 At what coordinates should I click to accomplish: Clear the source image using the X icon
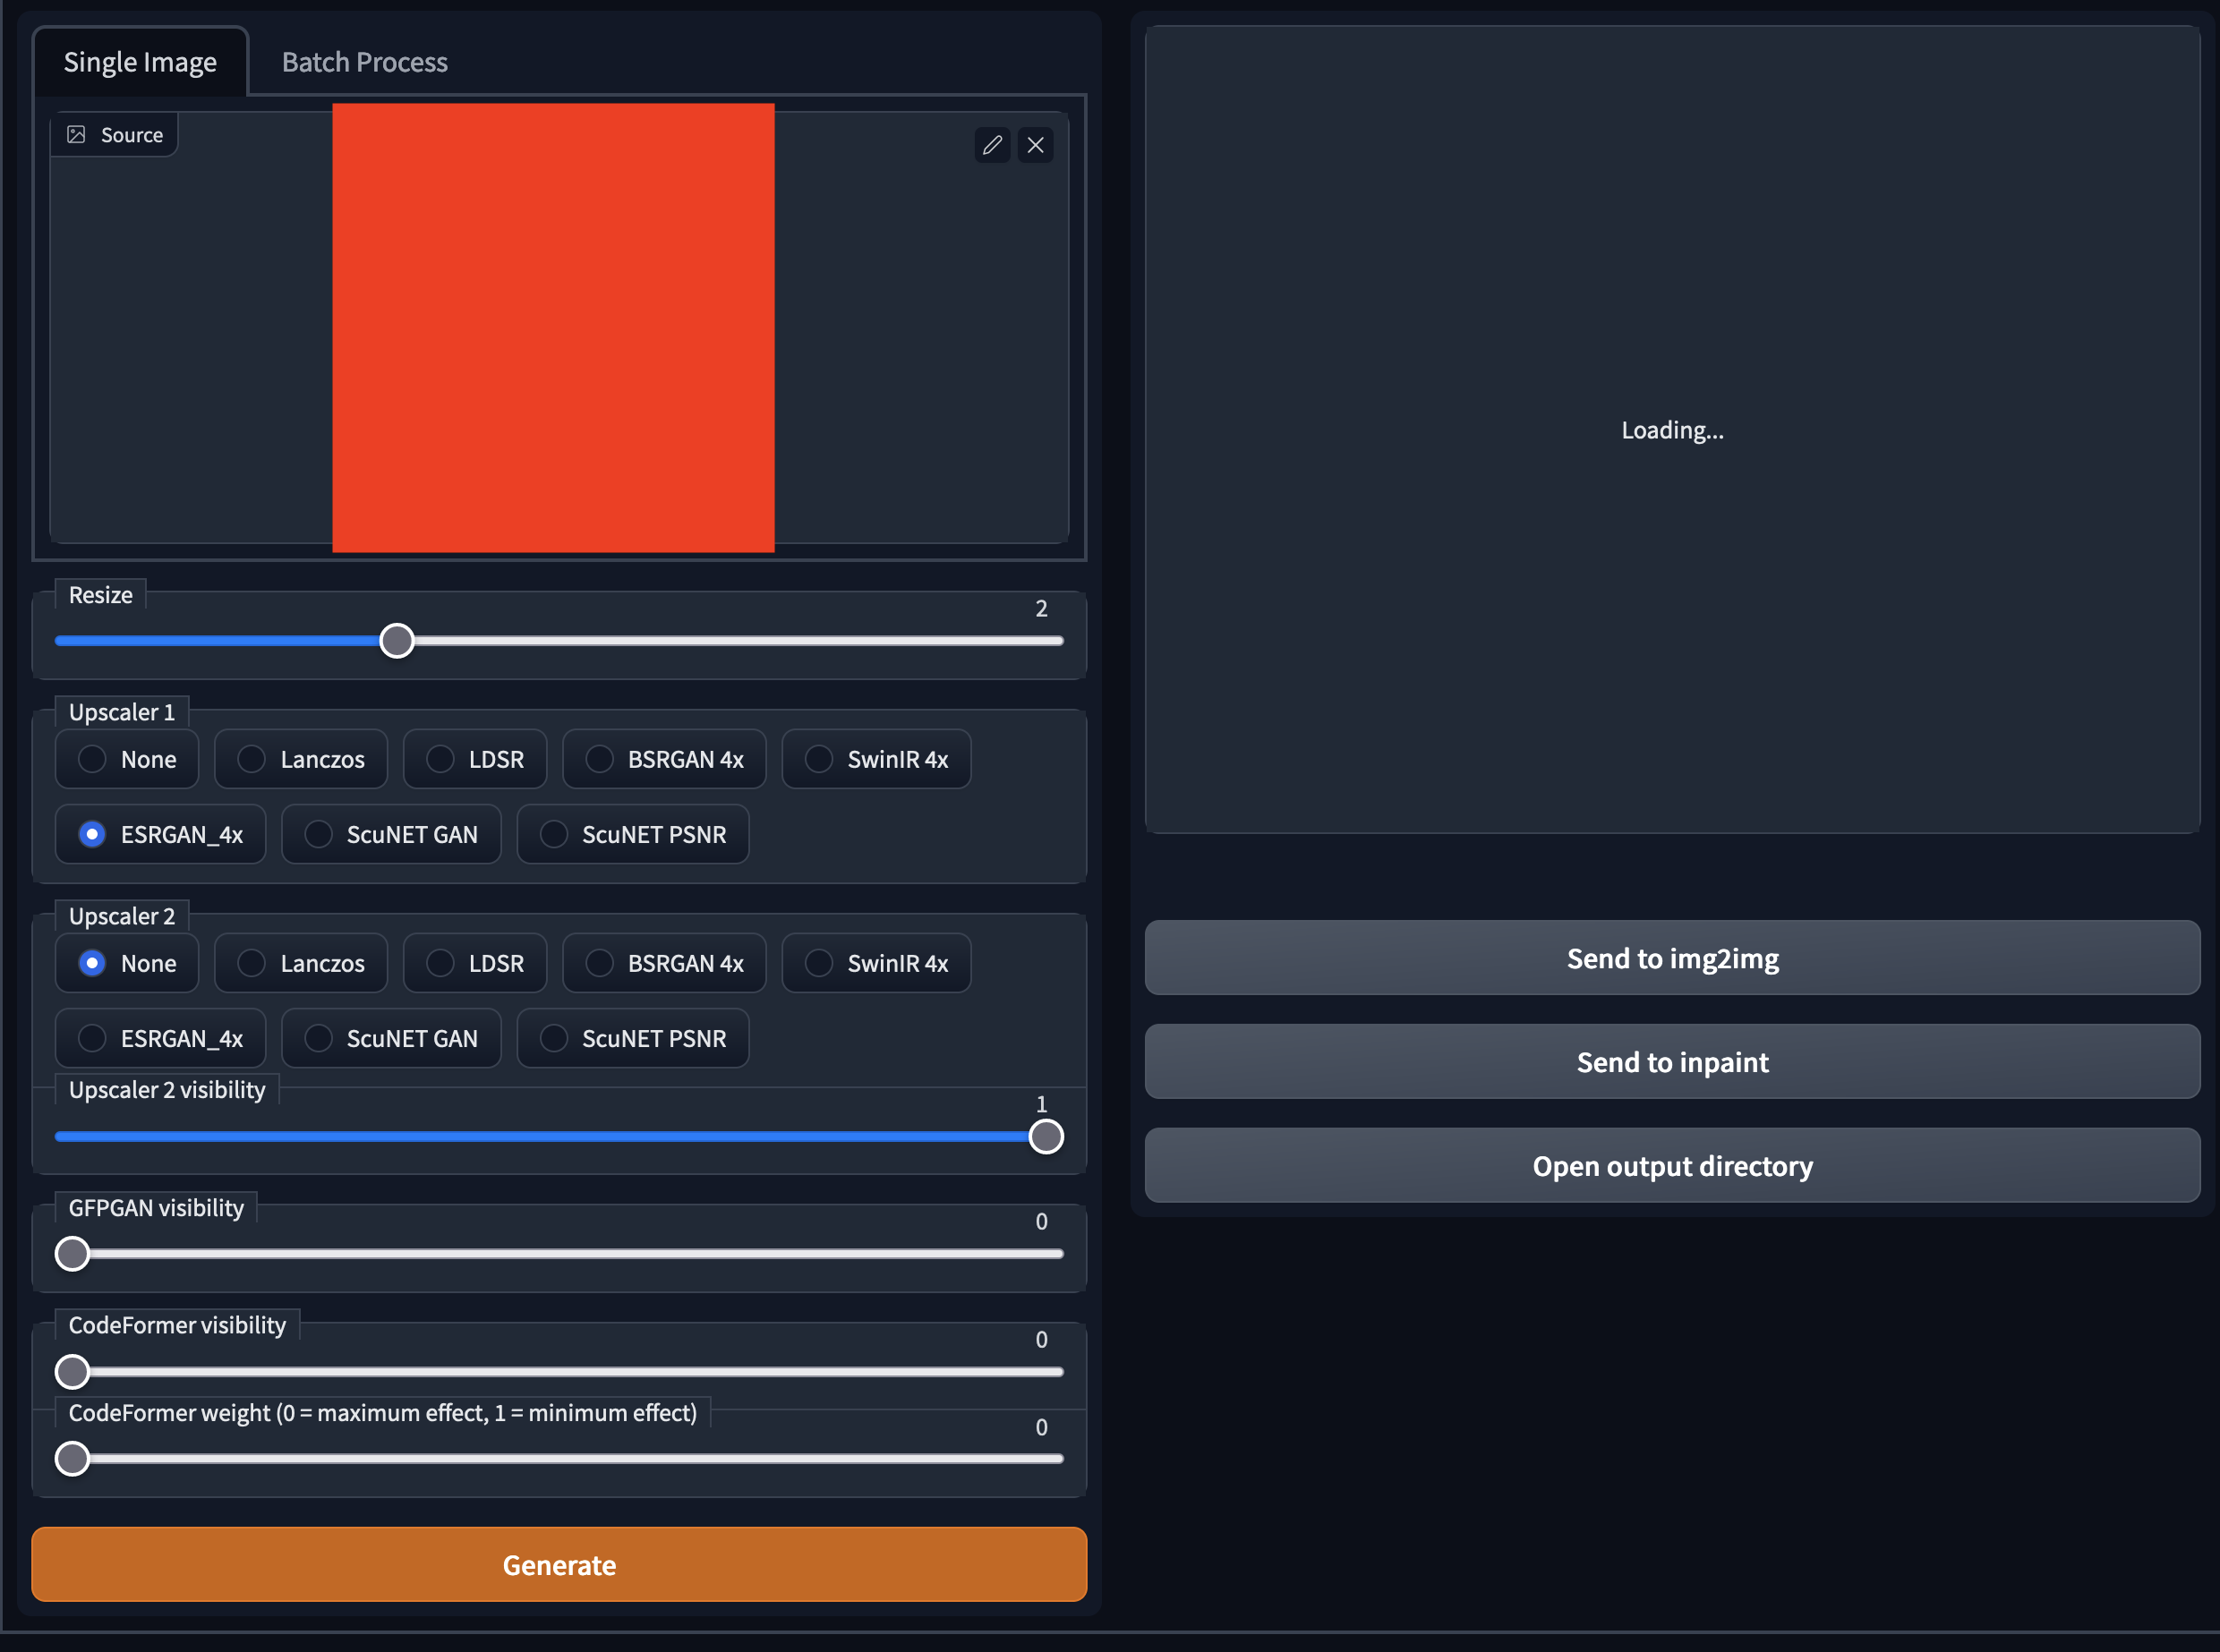click(x=1035, y=145)
